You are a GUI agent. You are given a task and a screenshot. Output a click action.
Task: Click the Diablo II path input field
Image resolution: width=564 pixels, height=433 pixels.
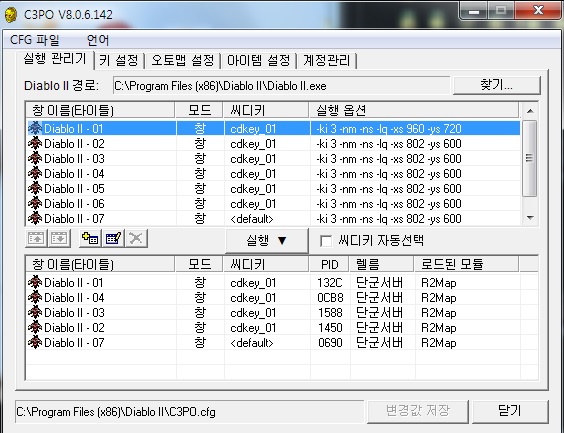(x=281, y=86)
